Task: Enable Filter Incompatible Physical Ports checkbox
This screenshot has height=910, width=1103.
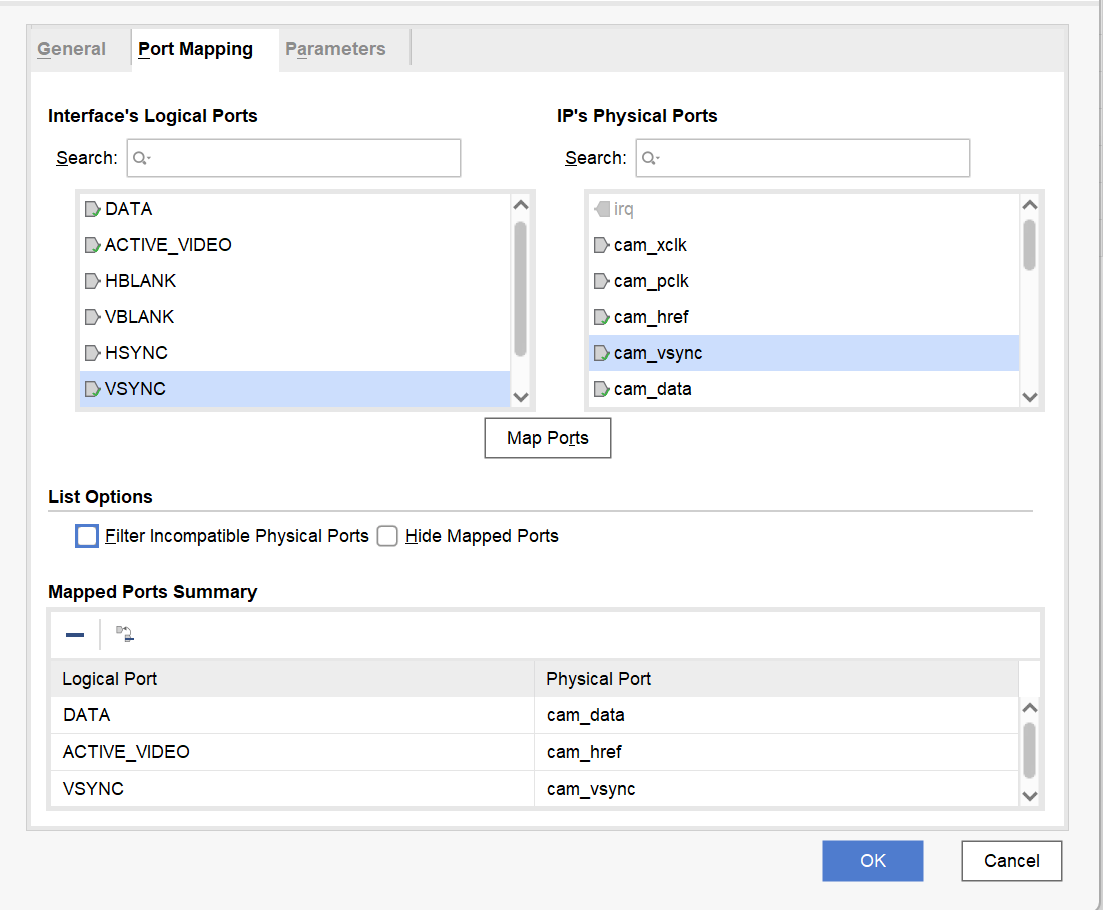Action: pyautogui.click(x=87, y=536)
